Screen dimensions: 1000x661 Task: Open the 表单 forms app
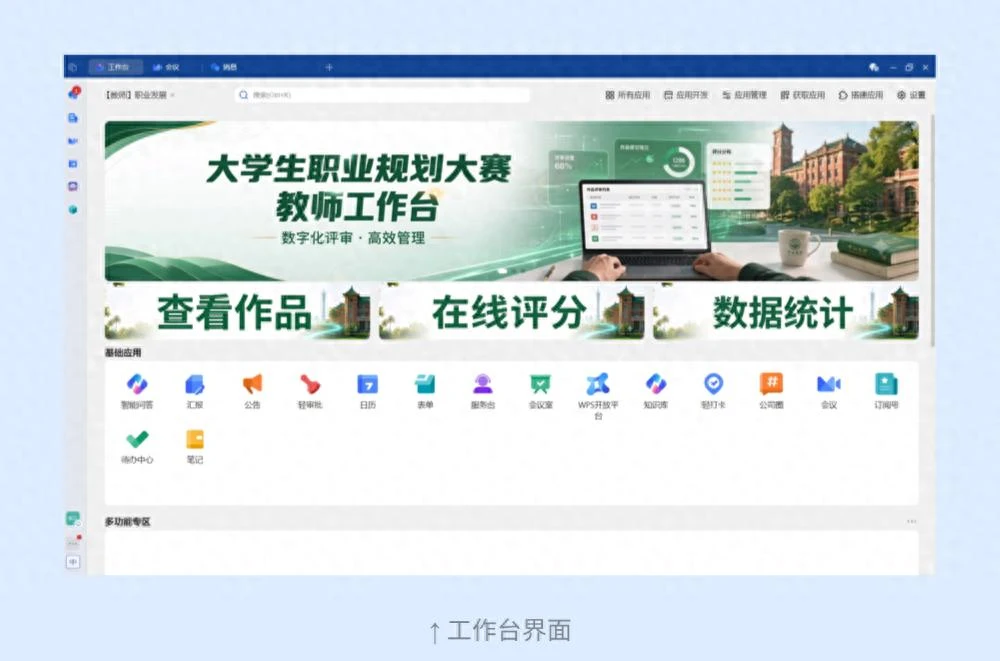[425, 390]
